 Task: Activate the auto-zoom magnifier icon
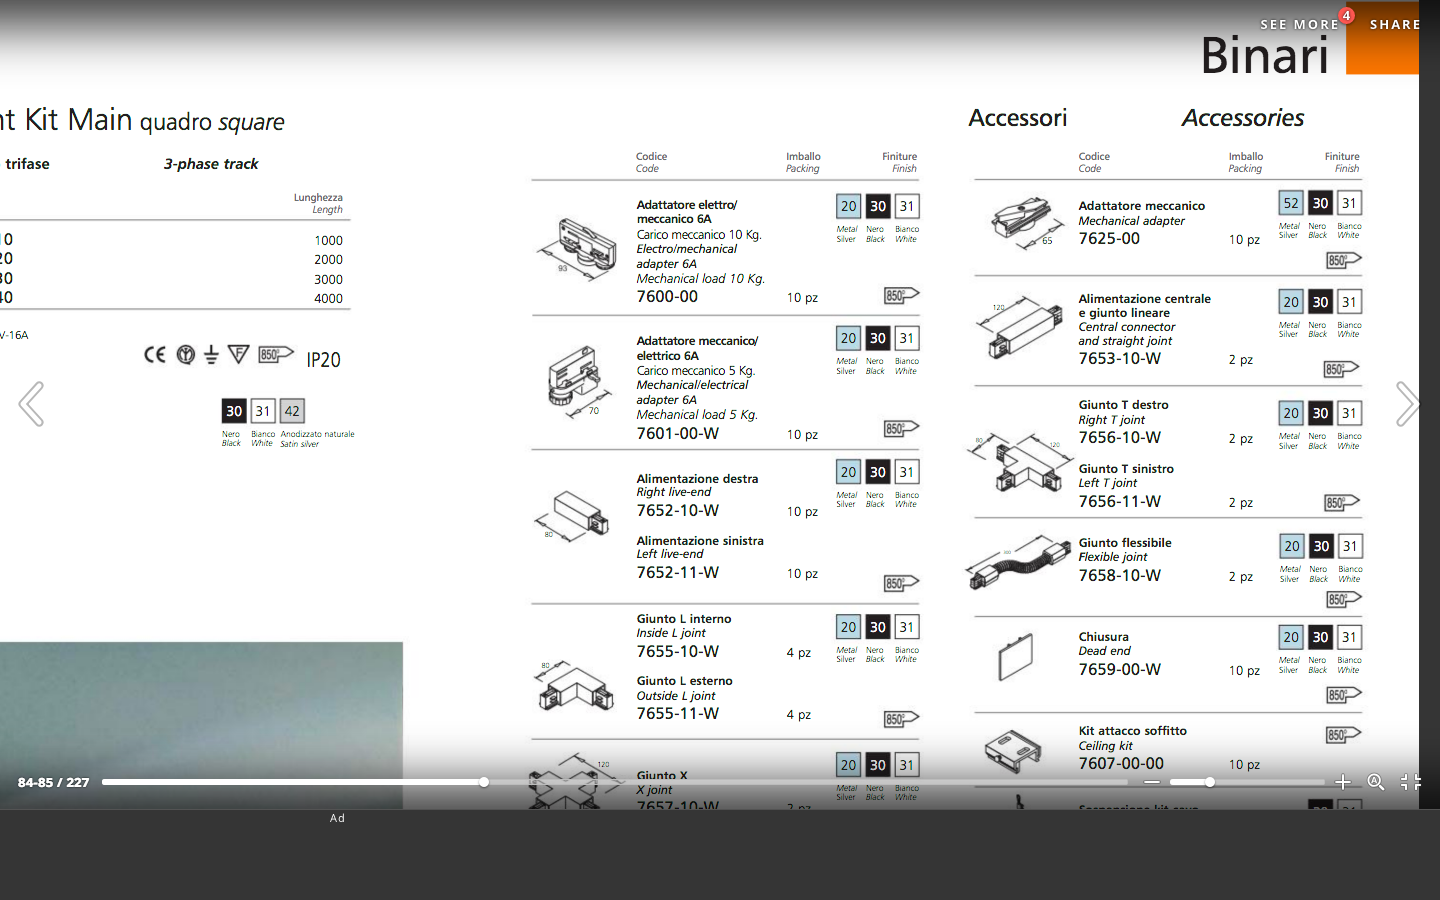(x=1376, y=782)
